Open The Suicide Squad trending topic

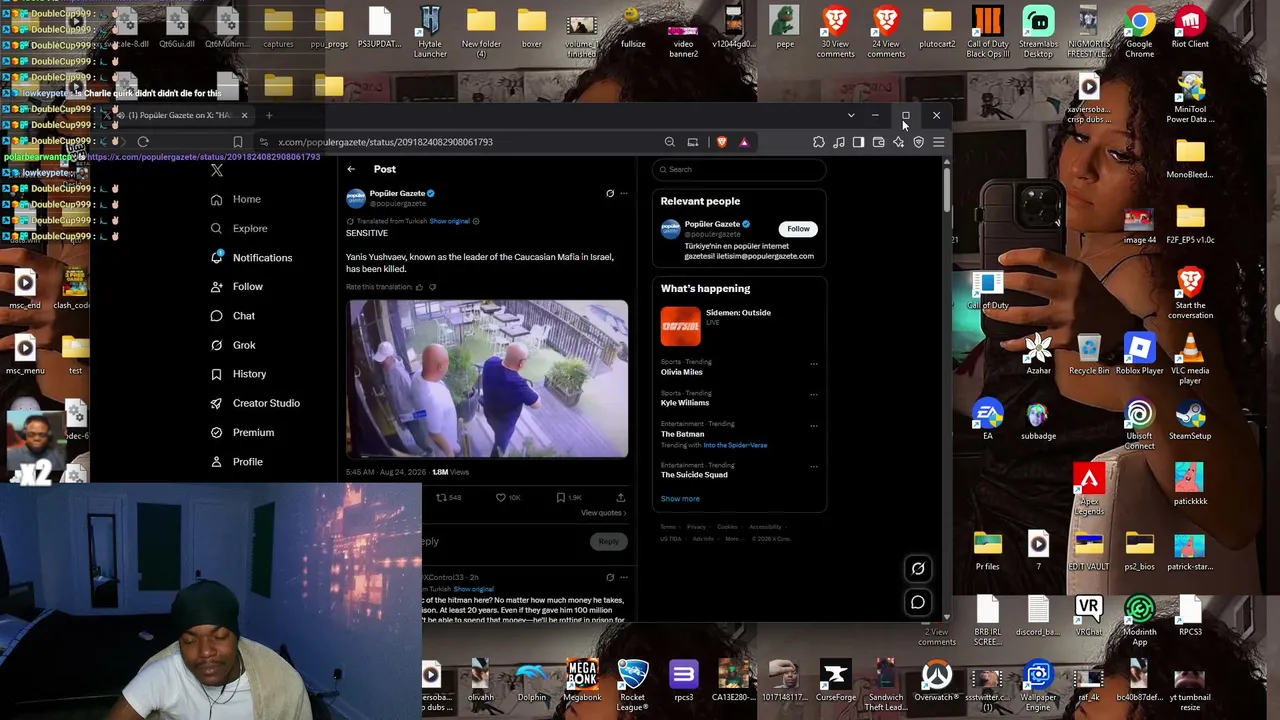pos(694,475)
